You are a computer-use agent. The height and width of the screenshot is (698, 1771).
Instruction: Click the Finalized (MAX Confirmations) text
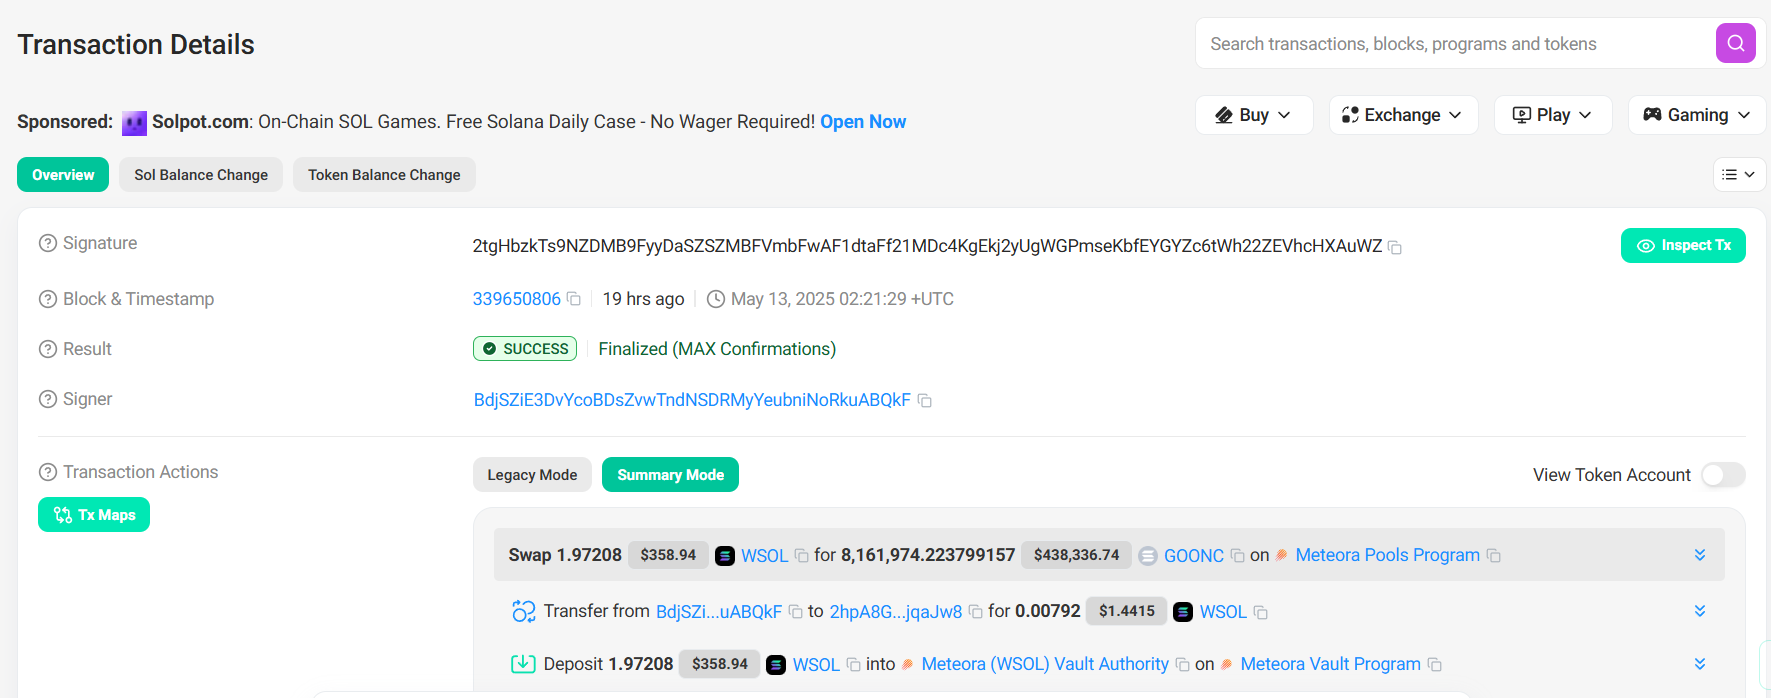[717, 349]
